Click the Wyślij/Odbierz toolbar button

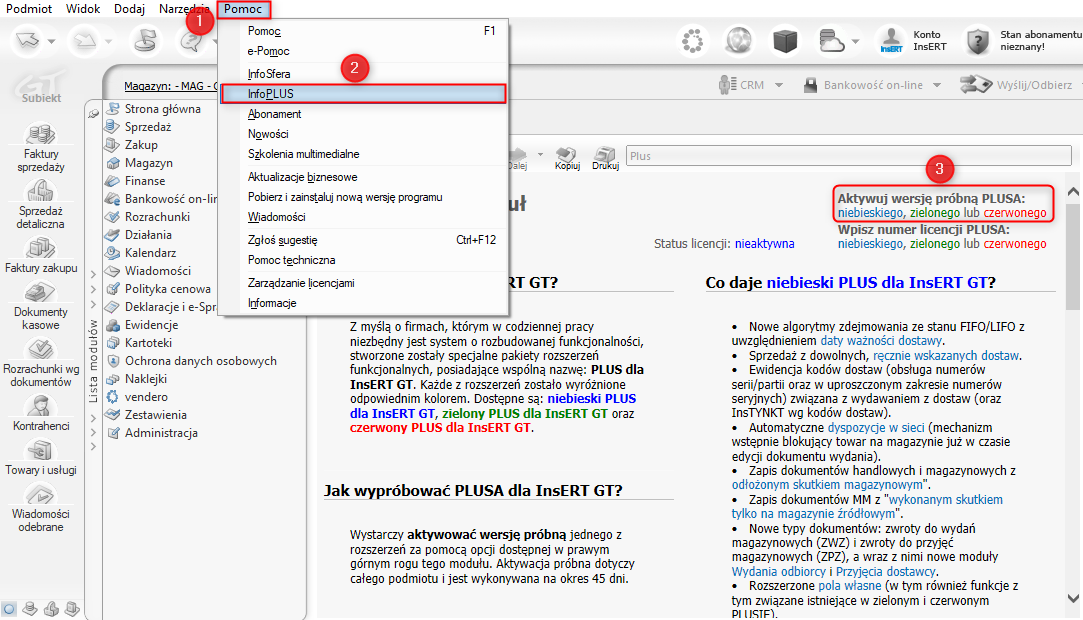click(1016, 85)
